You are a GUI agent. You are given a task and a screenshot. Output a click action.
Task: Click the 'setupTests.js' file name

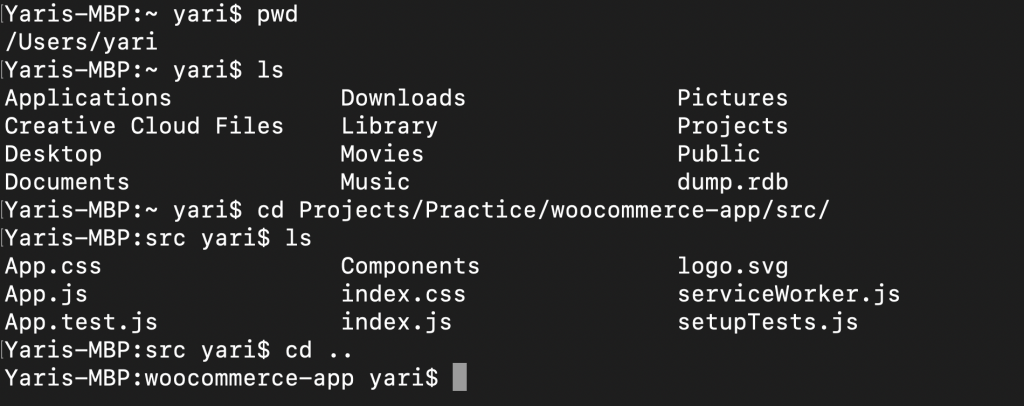click(x=767, y=323)
